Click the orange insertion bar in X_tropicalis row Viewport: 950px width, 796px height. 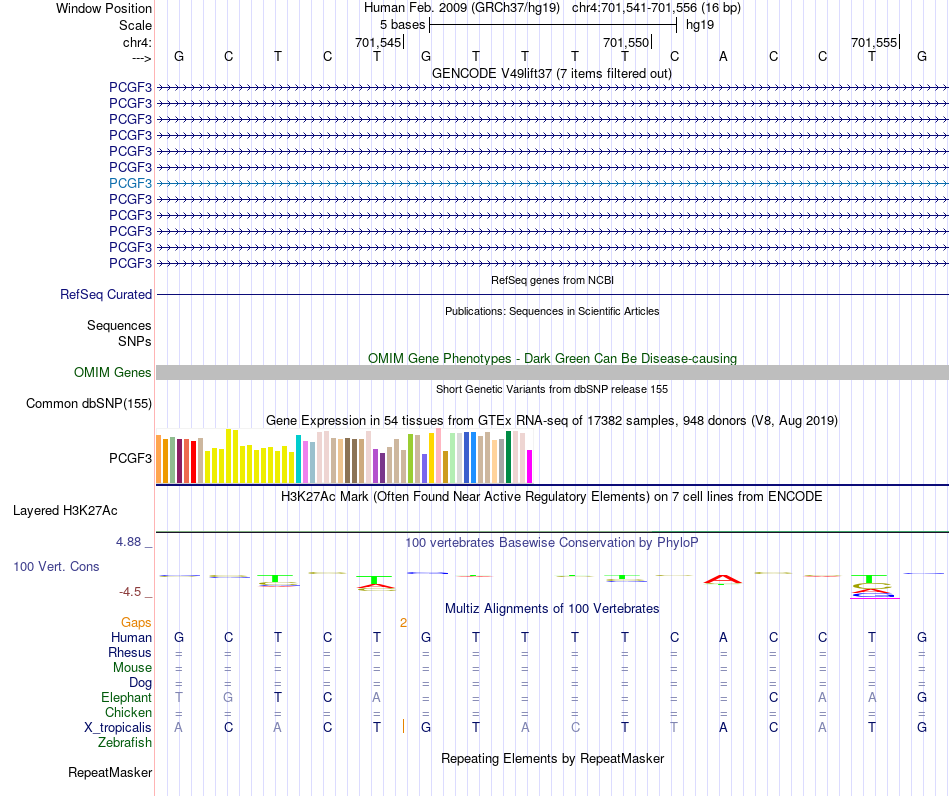(403, 726)
